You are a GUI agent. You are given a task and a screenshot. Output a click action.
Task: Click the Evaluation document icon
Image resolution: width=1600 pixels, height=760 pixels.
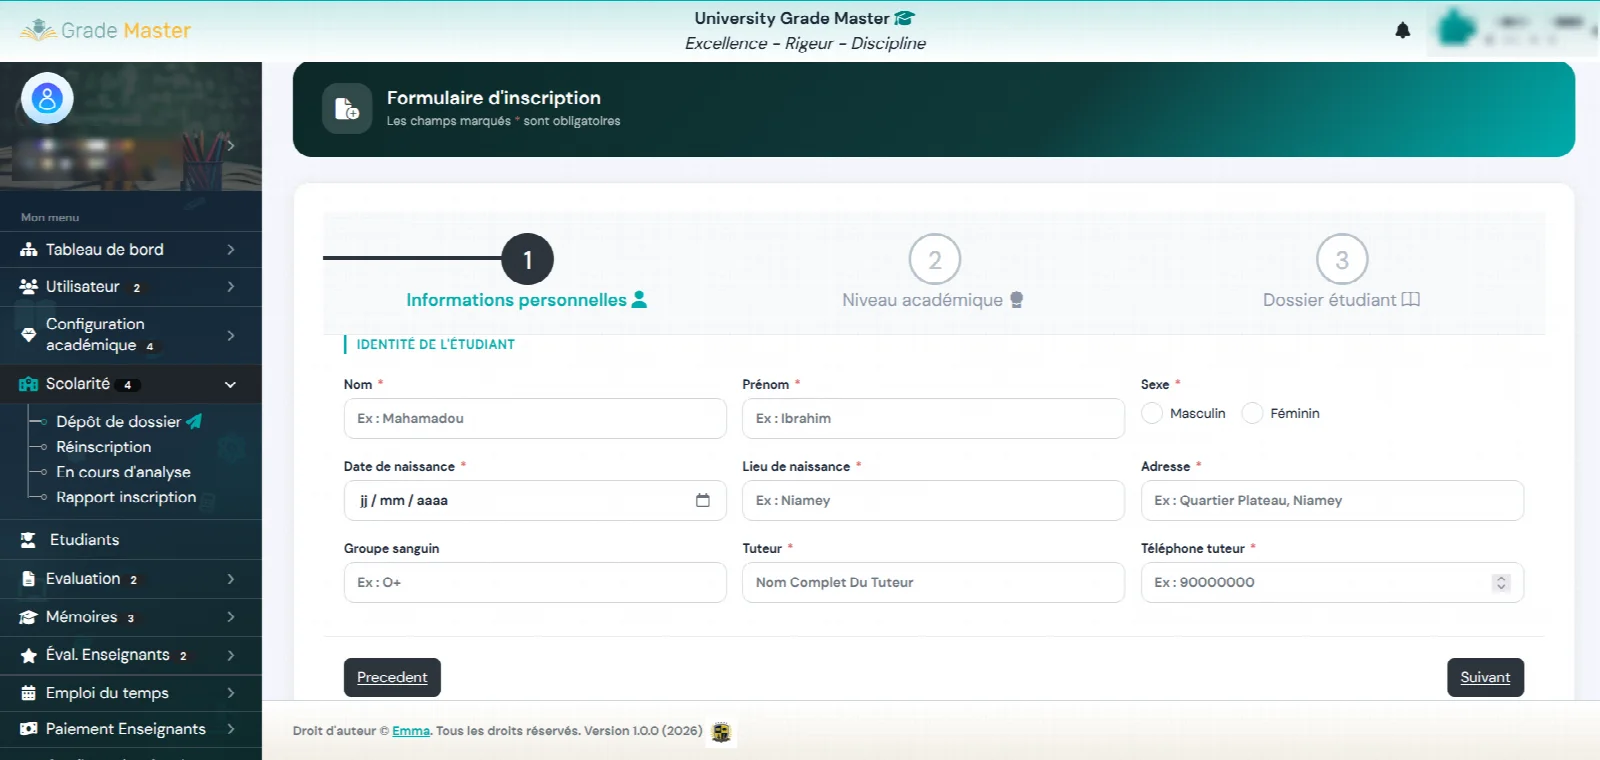29,579
